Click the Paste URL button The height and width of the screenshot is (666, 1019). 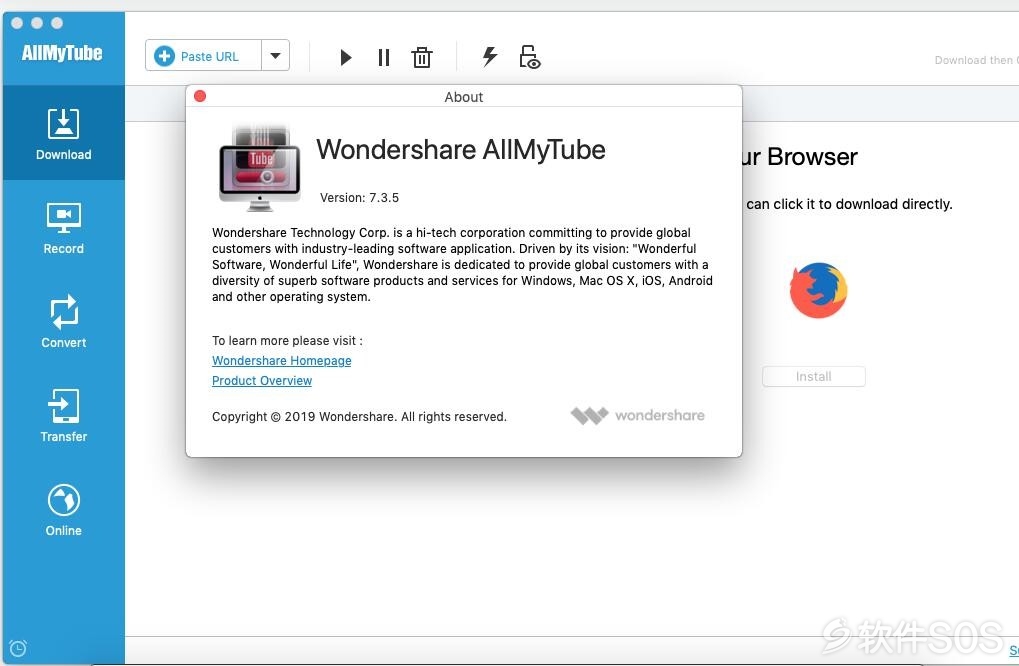(203, 56)
